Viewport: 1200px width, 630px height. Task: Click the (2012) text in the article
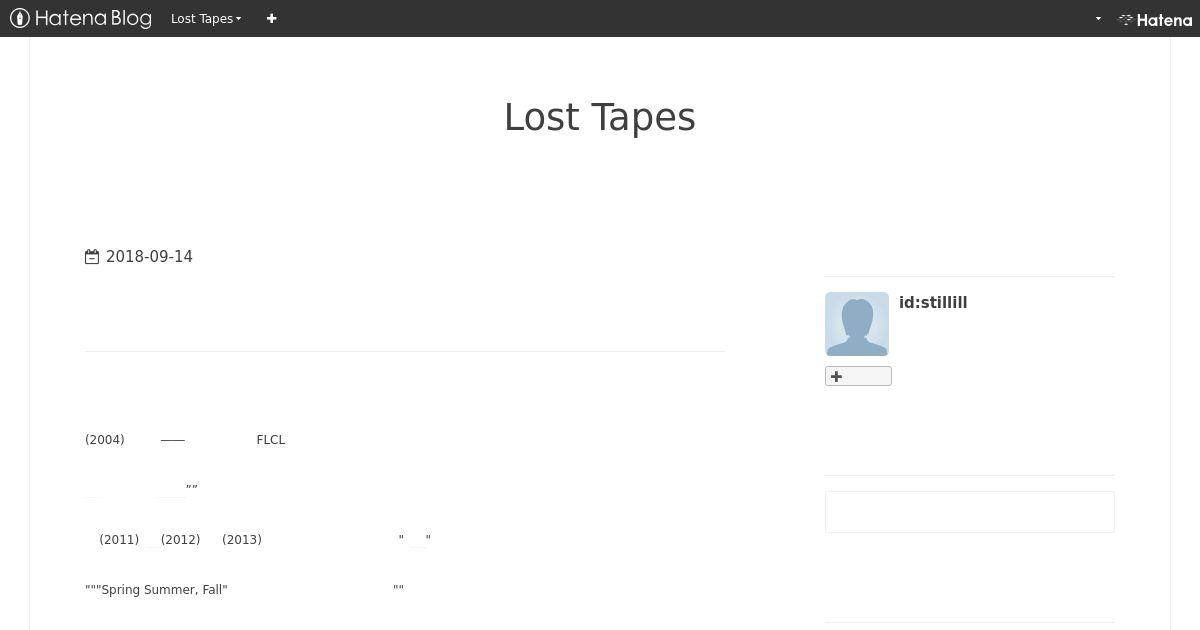pos(181,540)
